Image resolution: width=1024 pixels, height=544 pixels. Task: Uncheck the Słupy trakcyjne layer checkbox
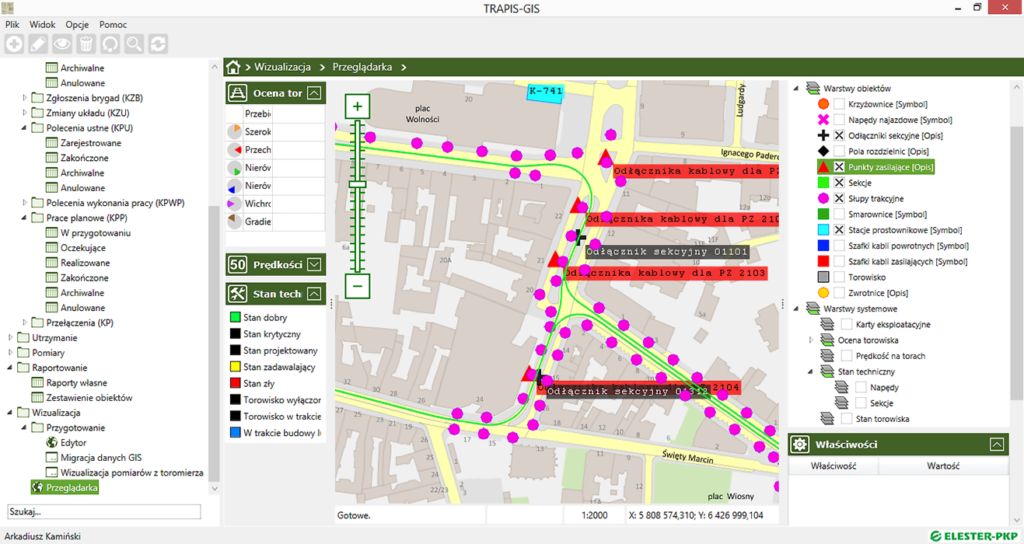[840, 198]
